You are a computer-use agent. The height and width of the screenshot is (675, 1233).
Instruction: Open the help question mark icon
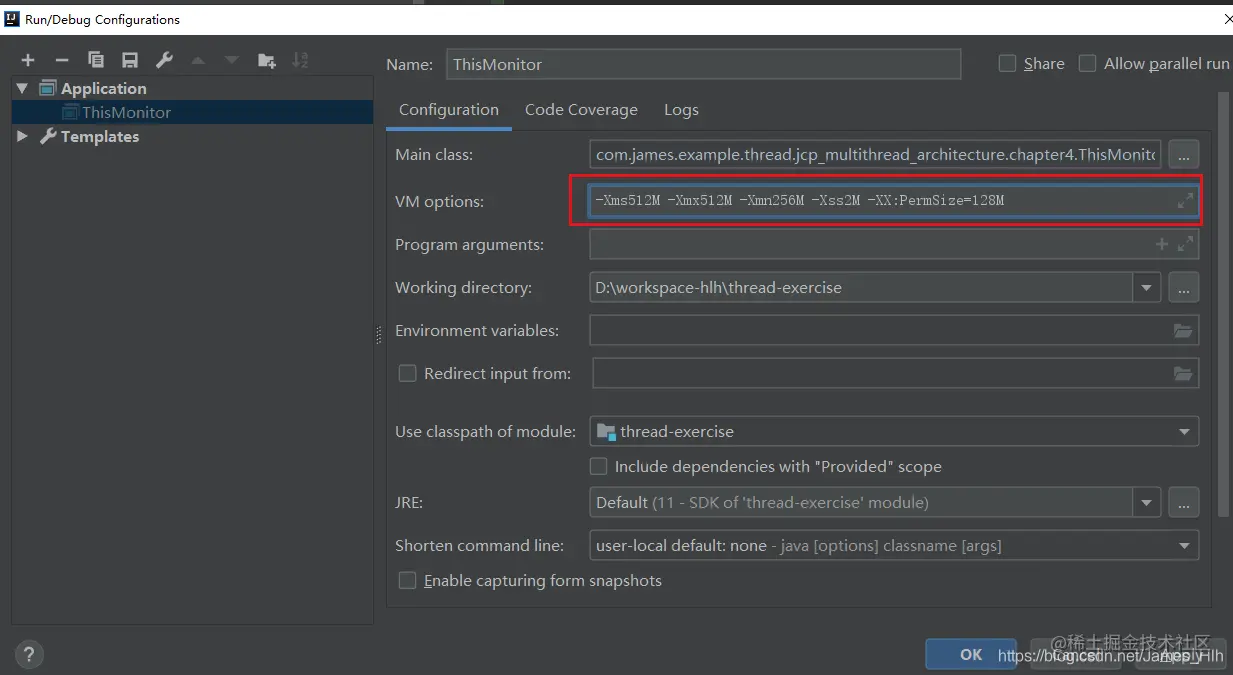pyautogui.click(x=29, y=655)
